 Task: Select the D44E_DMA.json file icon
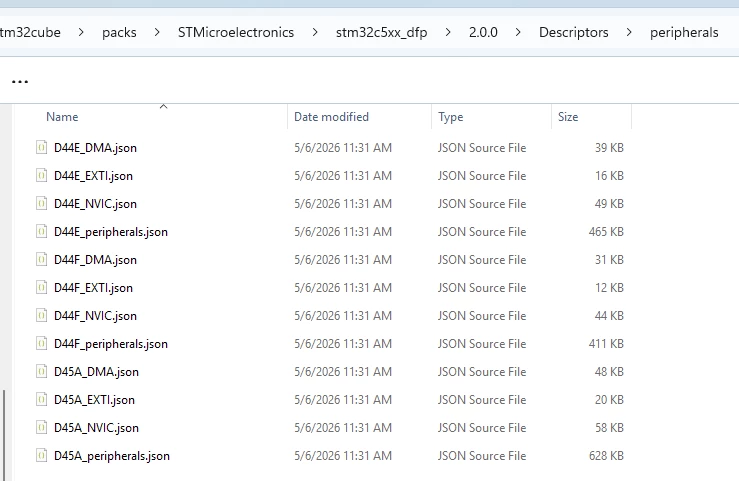(x=41, y=147)
